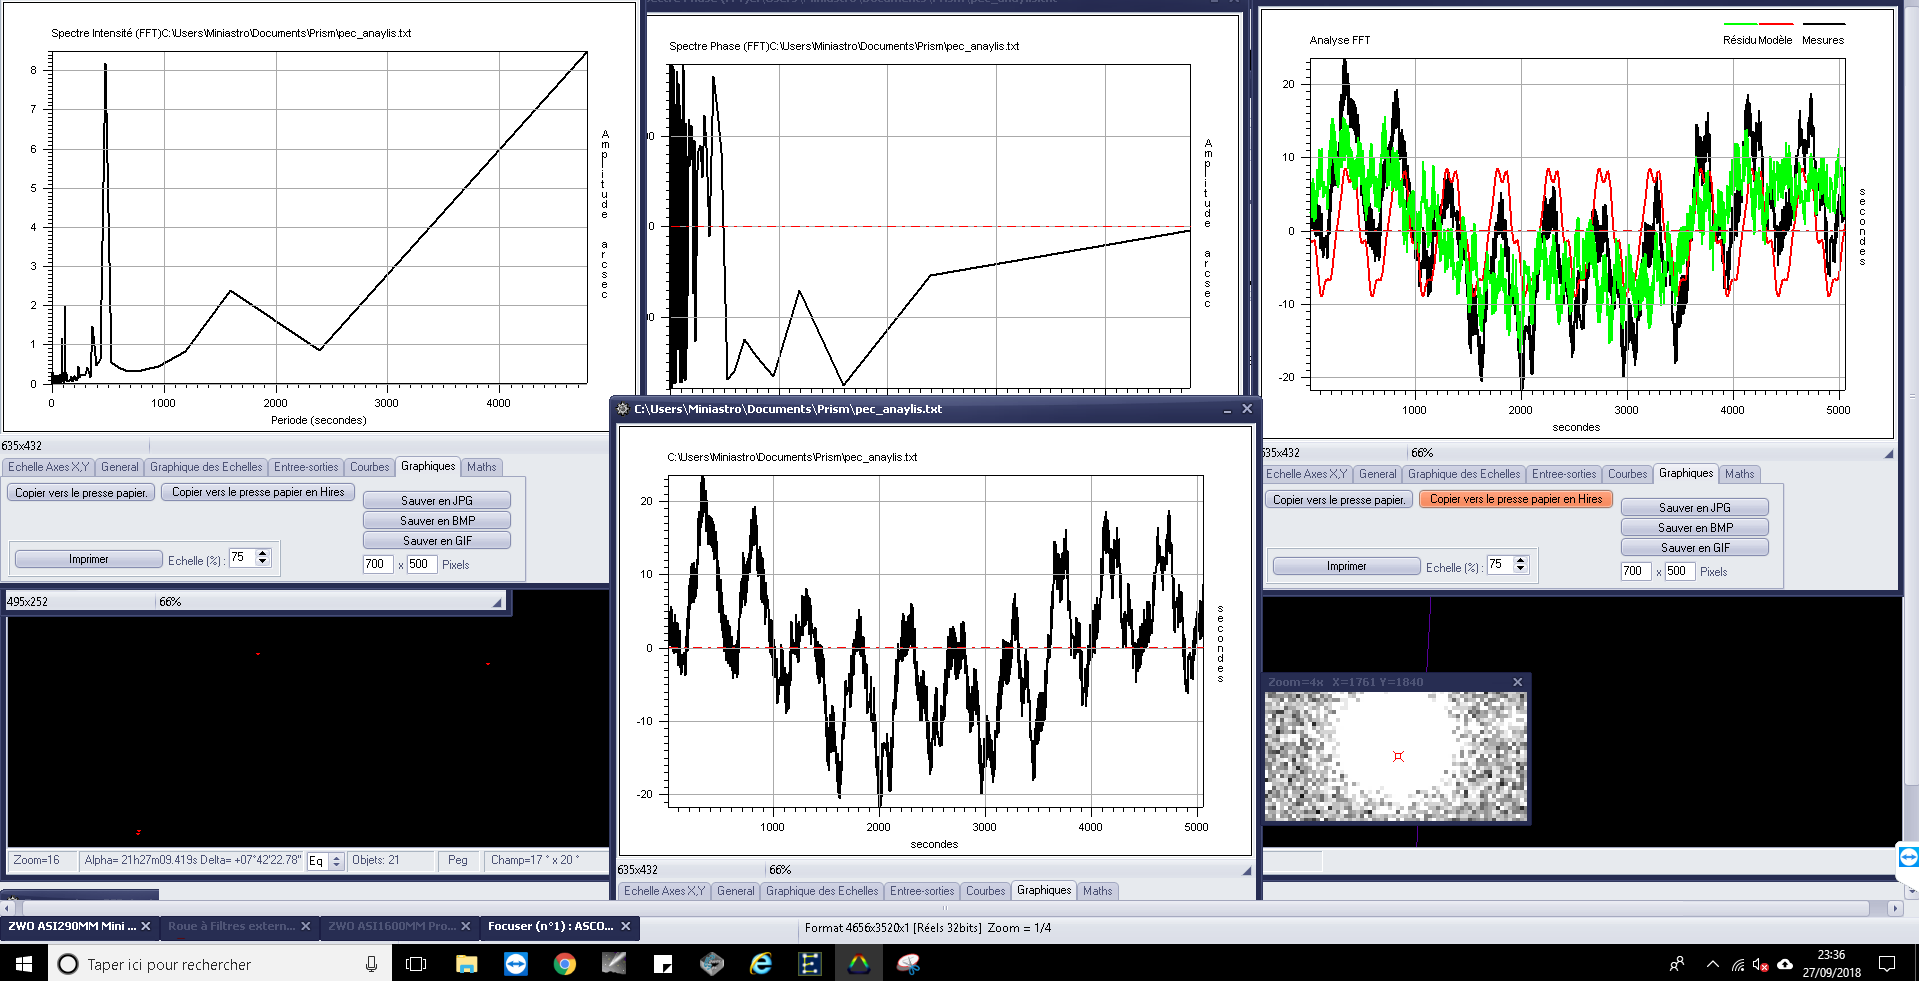Show hidden system tray icons
Image resolution: width=1919 pixels, height=981 pixels.
[x=1712, y=965]
